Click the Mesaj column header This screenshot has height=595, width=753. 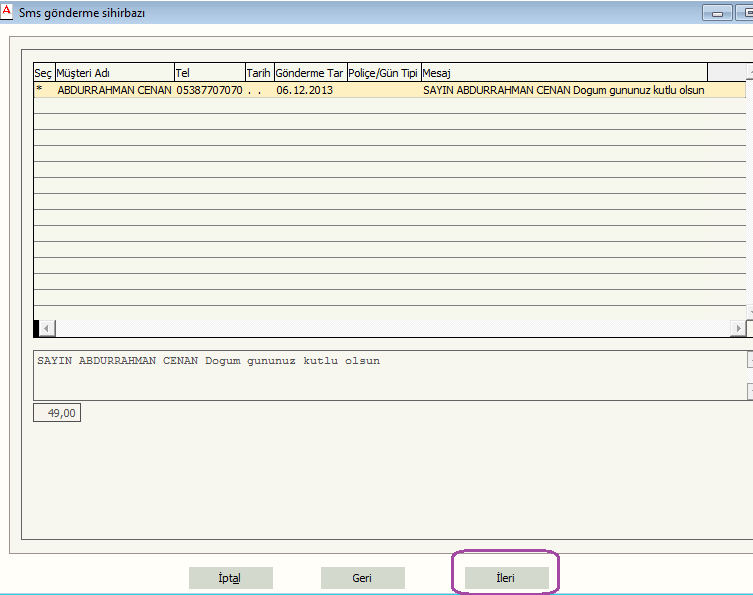coord(564,73)
